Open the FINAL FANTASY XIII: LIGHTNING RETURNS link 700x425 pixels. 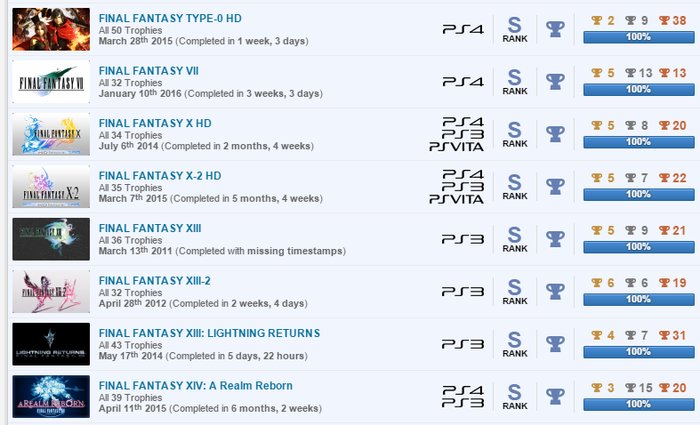[209, 333]
